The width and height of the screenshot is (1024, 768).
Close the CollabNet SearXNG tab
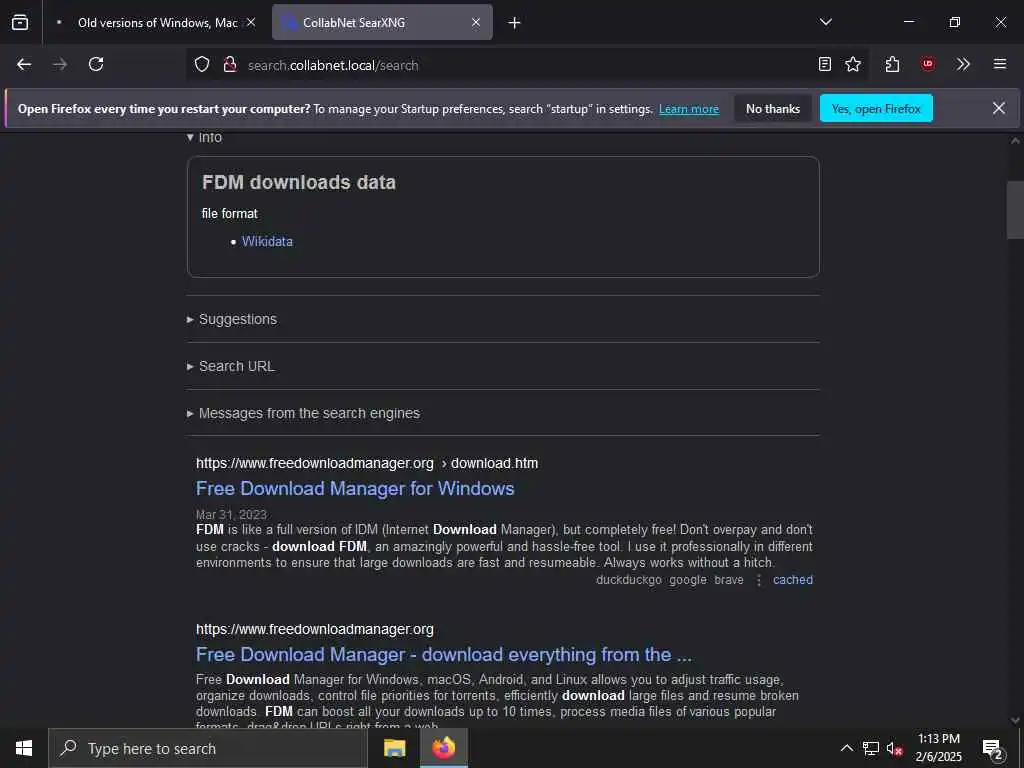pos(476,22)
